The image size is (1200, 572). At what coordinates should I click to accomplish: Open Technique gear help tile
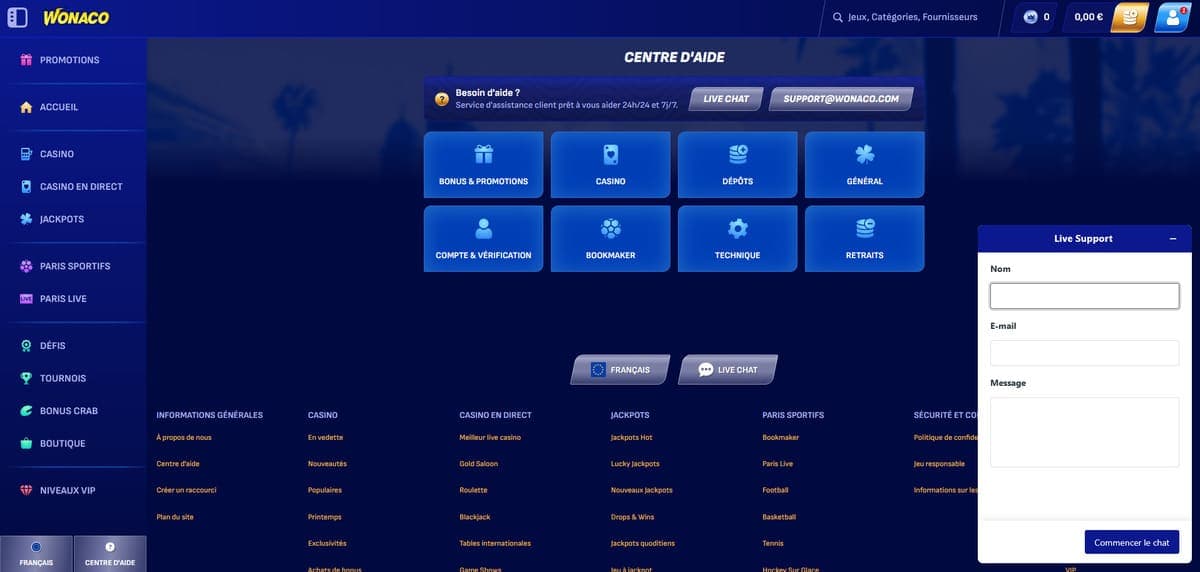coord(738,239)
